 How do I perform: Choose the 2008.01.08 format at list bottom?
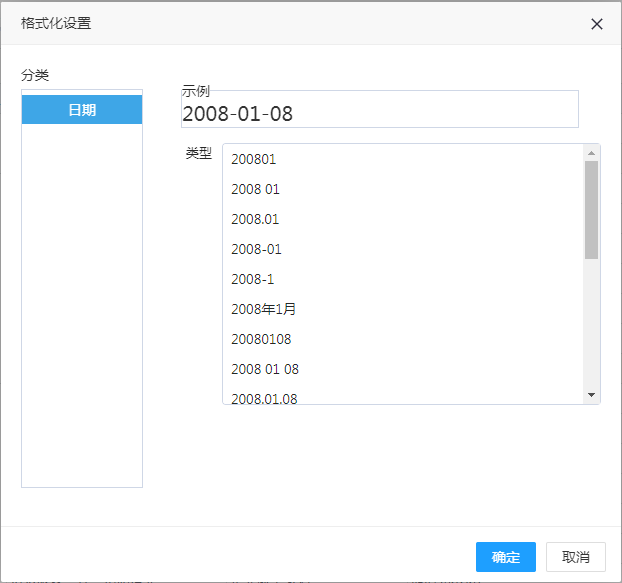click(x=264, y=398)
